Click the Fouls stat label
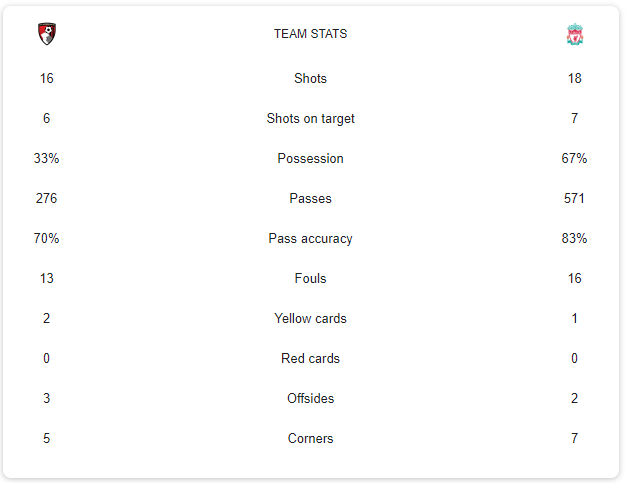Screen dimensions: 626x483 [311, 278]
